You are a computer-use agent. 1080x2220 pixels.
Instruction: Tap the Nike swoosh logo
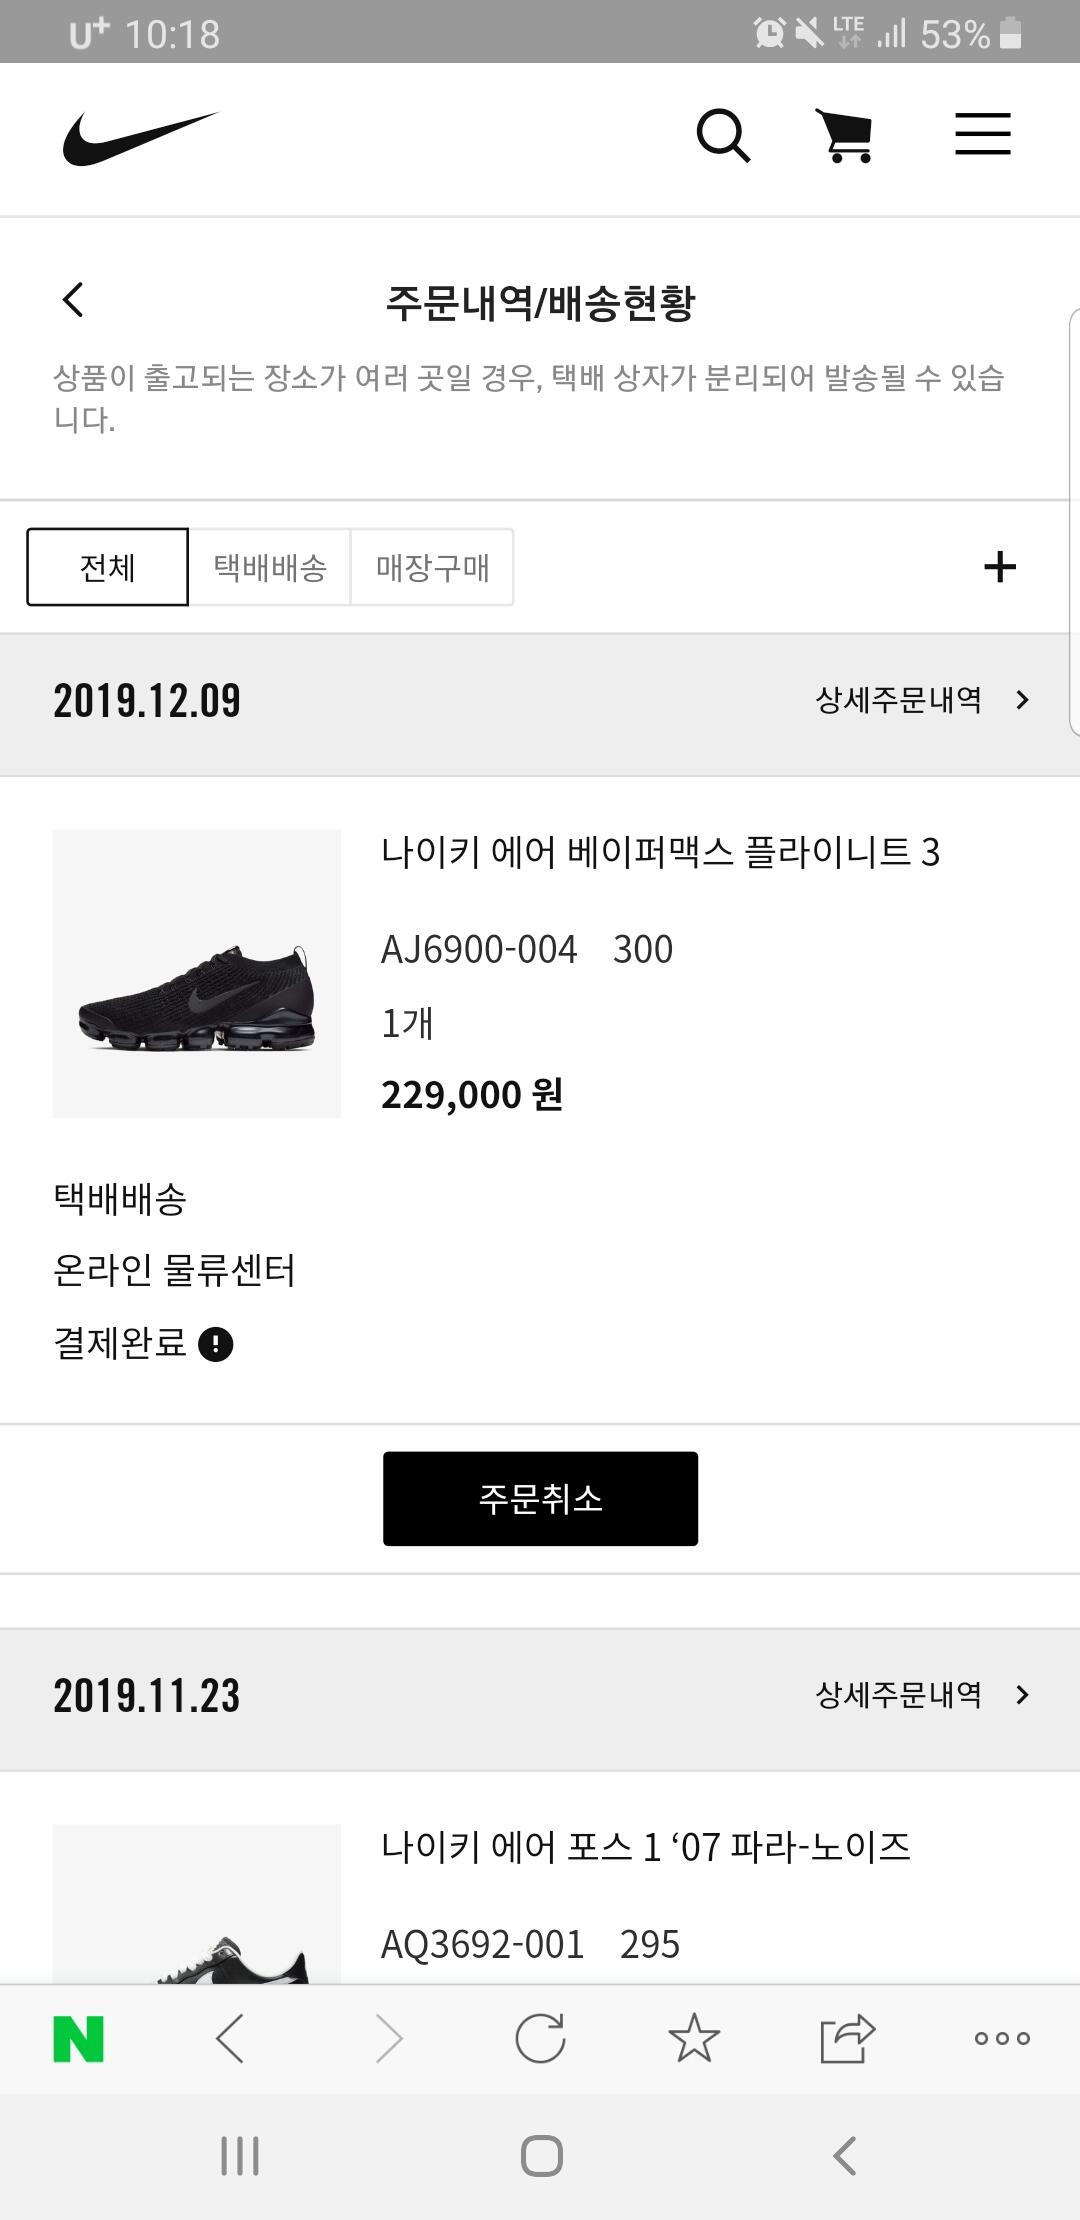[x=140, y=138]
